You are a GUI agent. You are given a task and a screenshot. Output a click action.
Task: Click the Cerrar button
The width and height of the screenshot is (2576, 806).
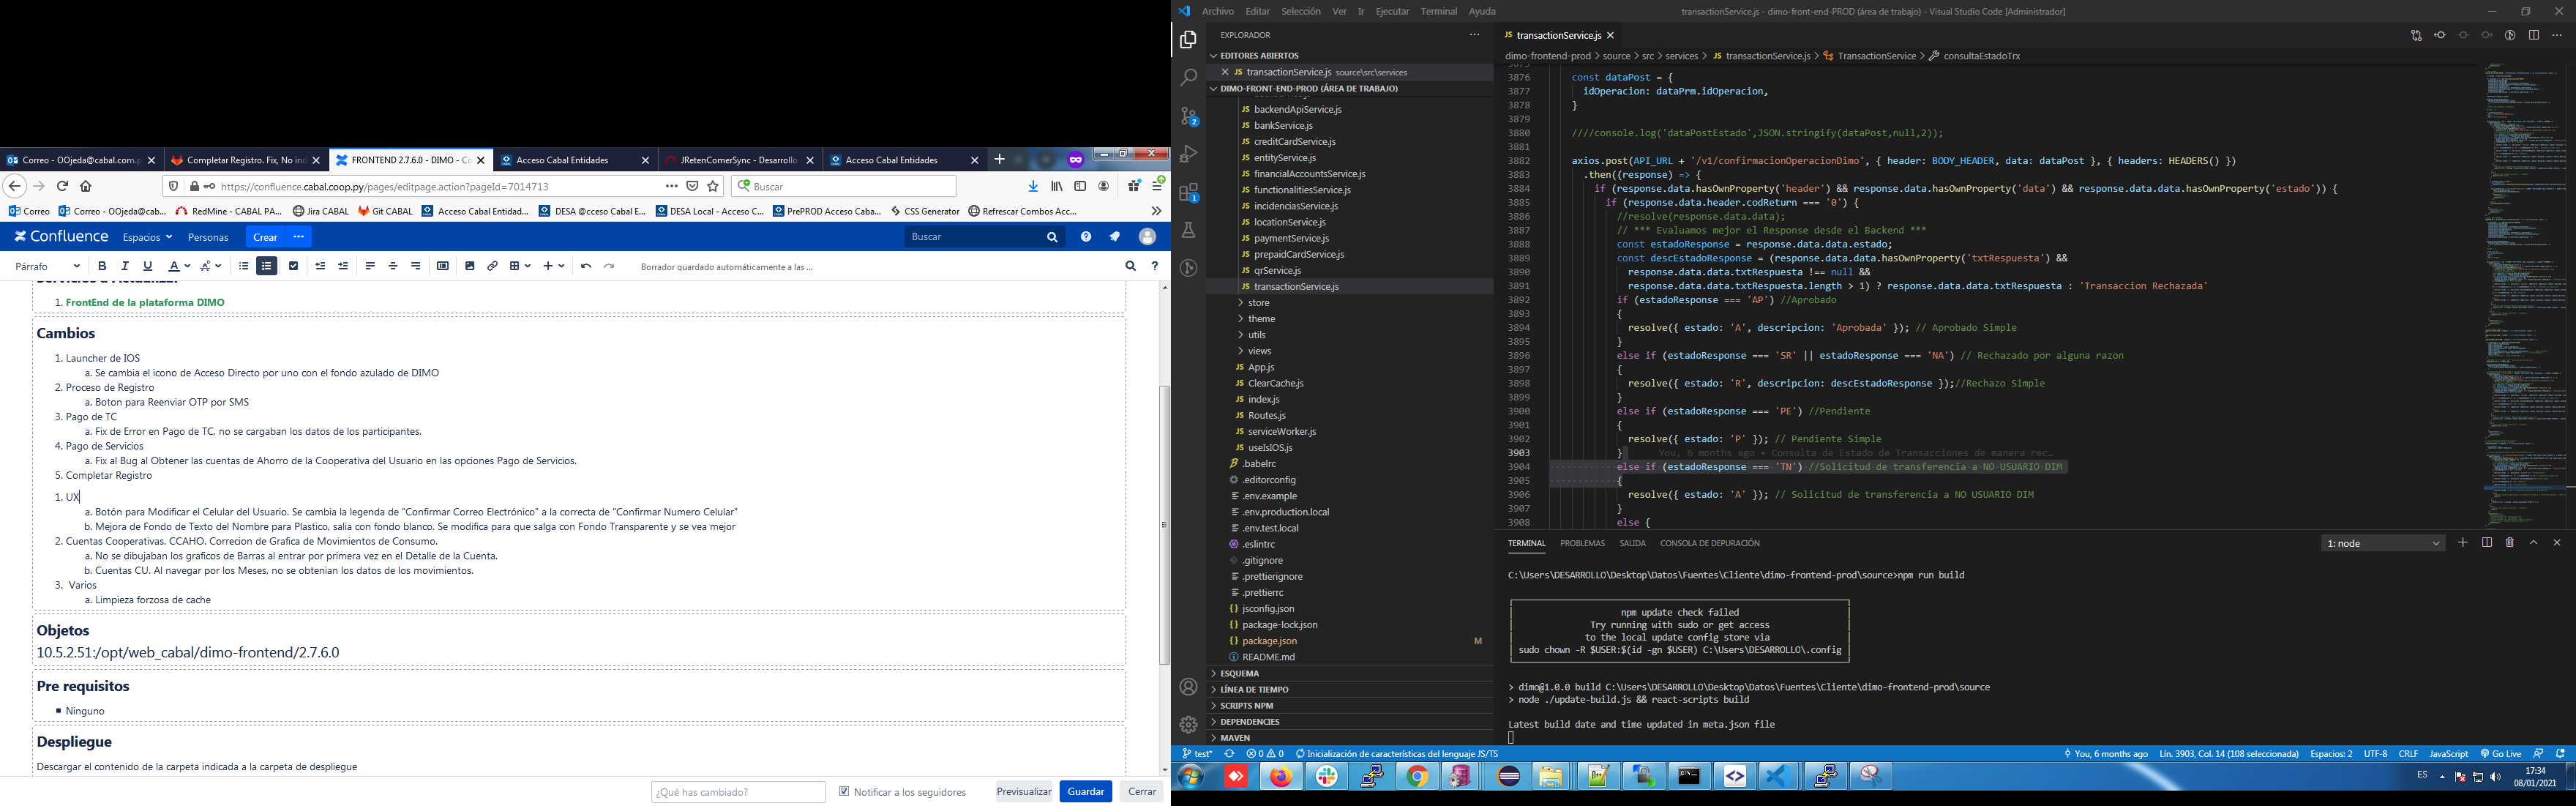(x=1142, y=791)
